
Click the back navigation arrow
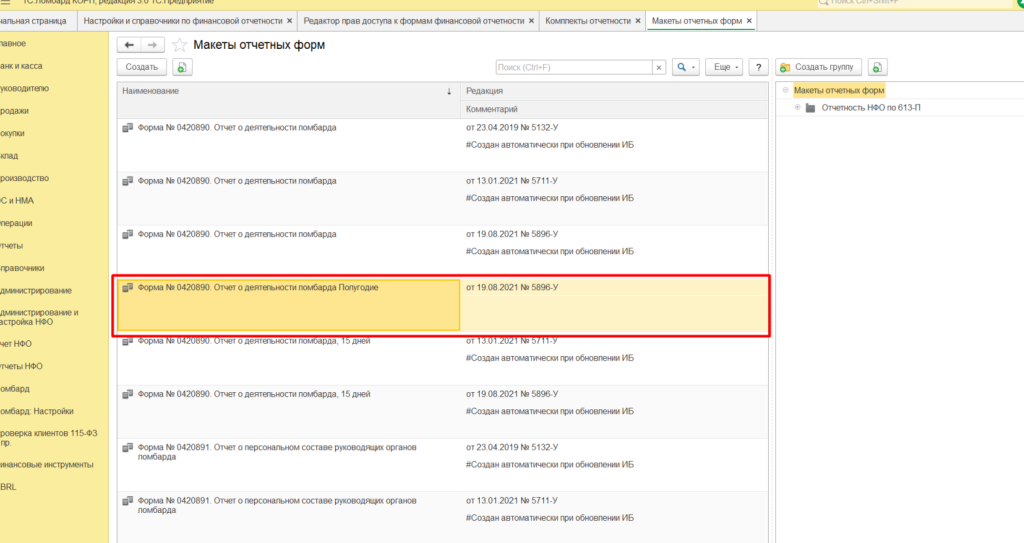click(129, 45)
